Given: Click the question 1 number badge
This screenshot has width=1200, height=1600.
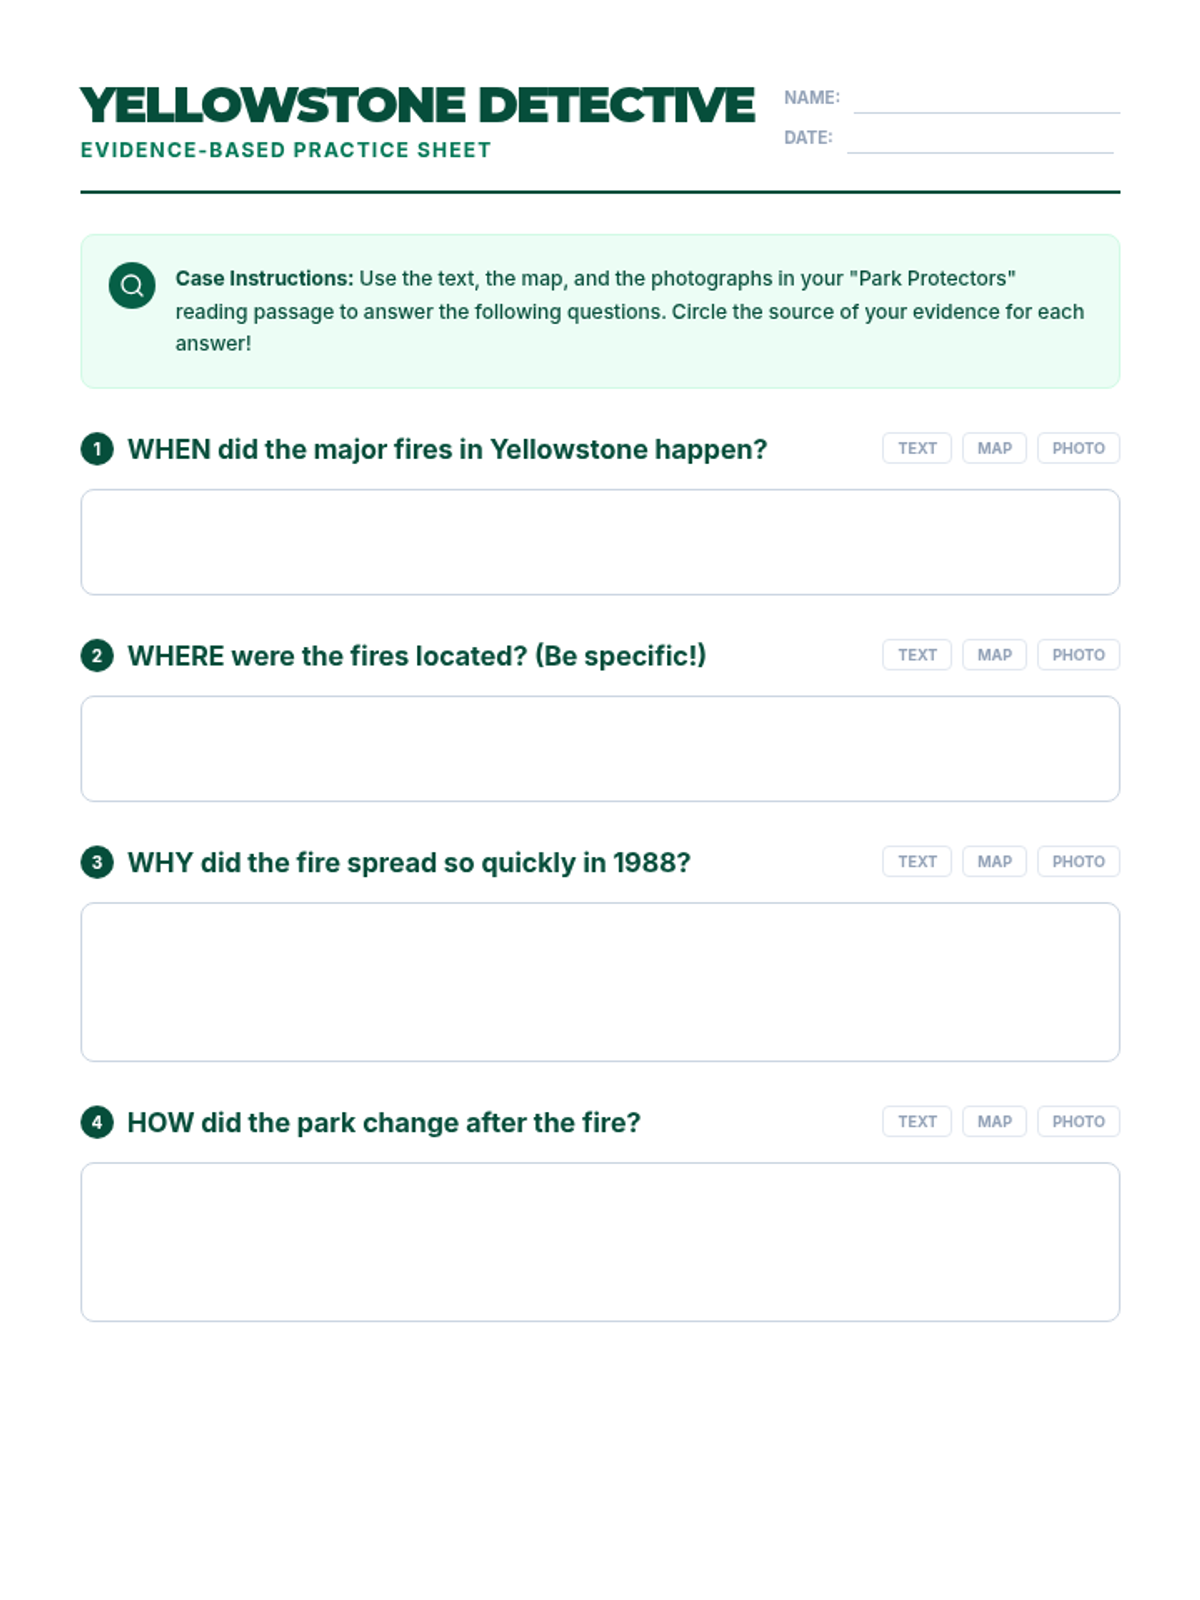Looking at the screenshot, I should 97,449.
